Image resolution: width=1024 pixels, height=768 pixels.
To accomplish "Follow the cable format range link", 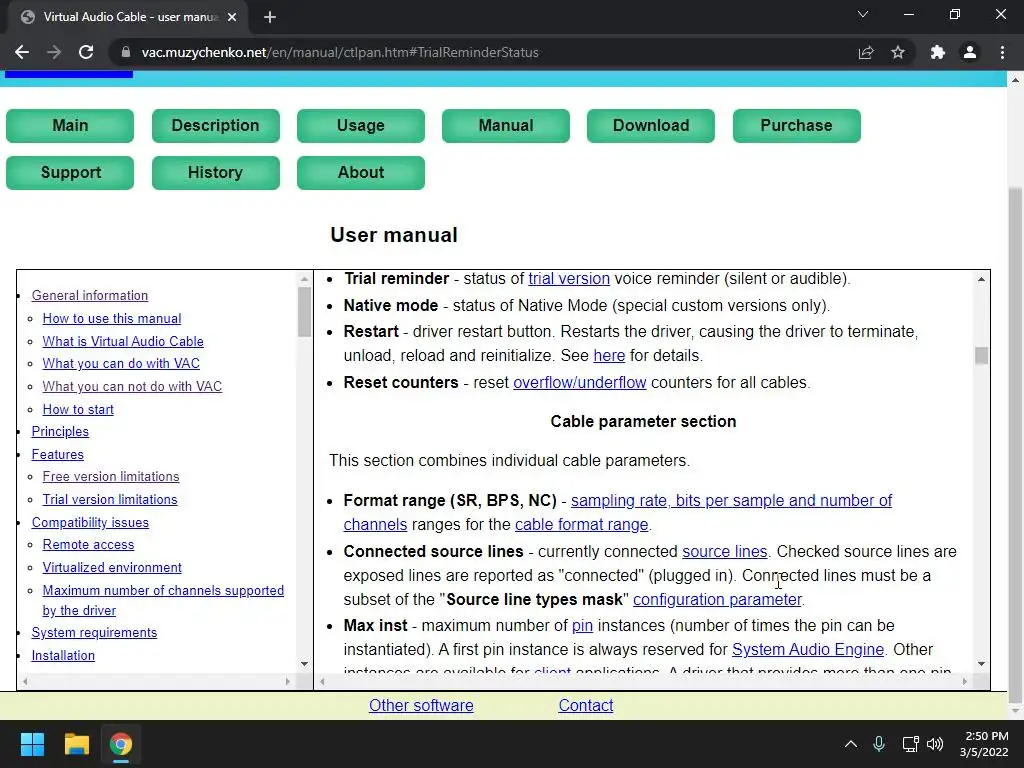I will [x=581, y=525].
